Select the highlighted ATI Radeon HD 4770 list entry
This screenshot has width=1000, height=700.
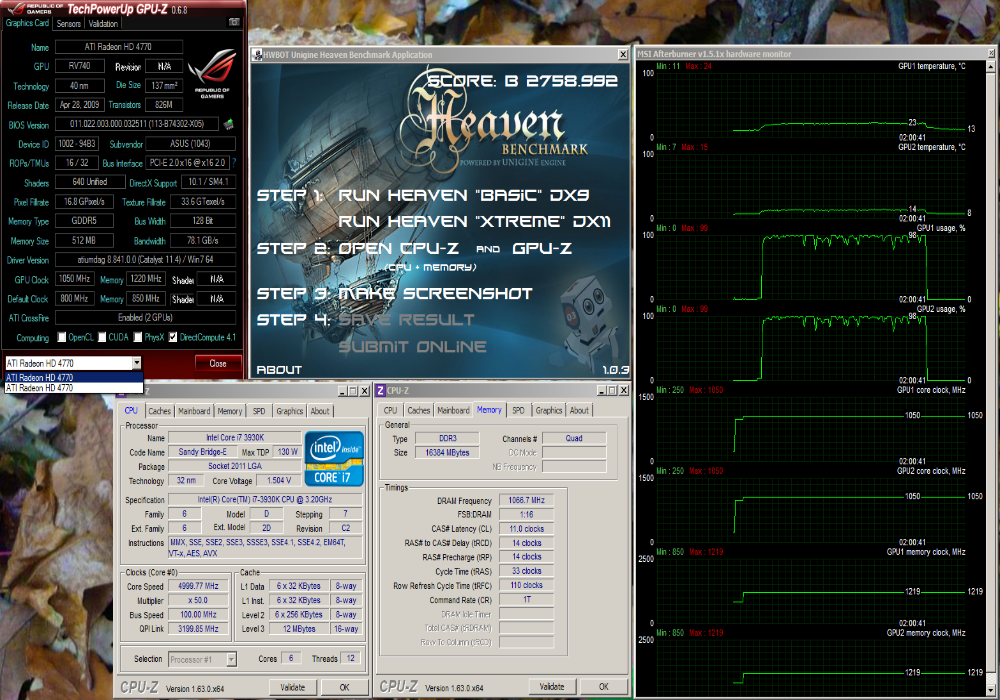tap(73, 377)
